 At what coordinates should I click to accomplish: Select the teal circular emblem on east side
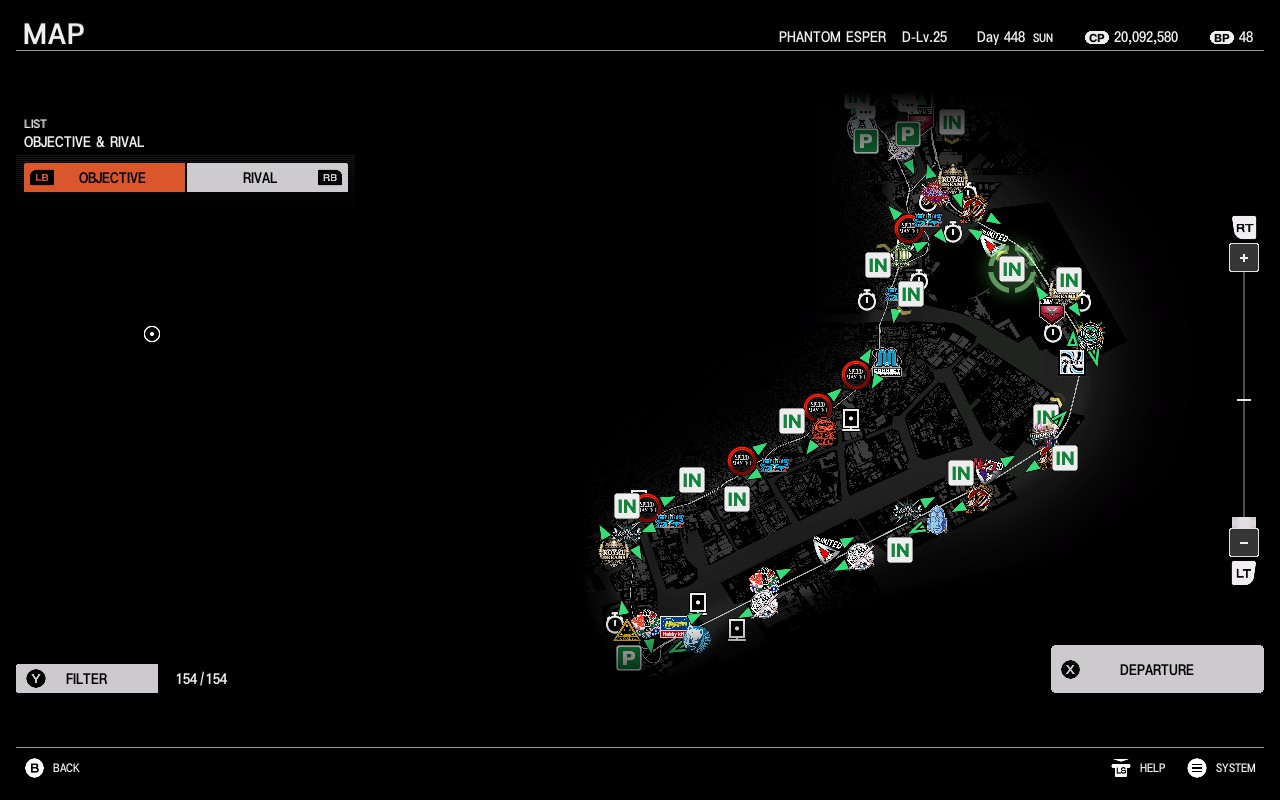click(1089, 335)
